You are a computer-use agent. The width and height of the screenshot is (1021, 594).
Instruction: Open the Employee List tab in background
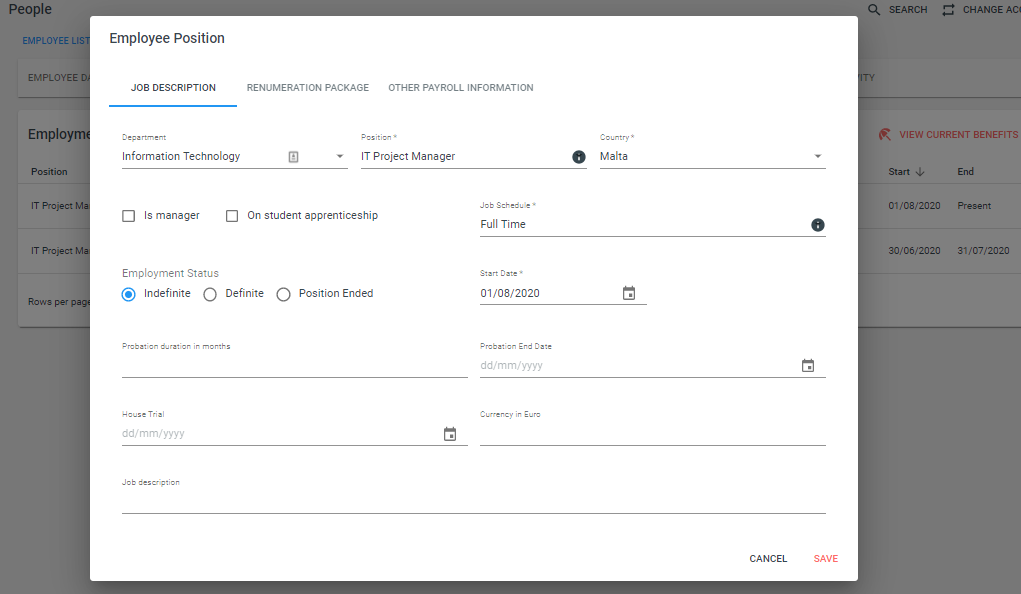tap(56, 40)
